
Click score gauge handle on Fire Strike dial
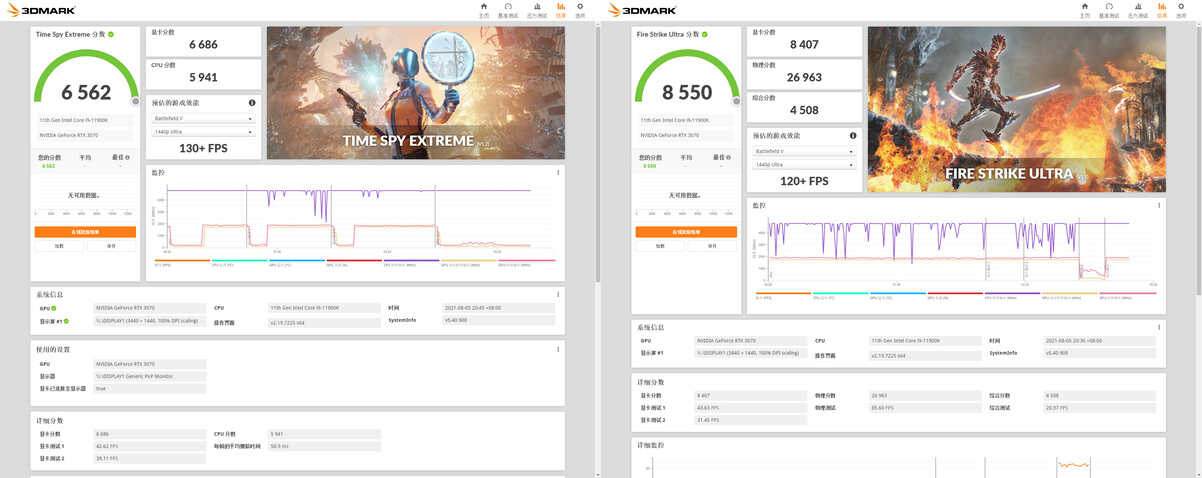pos(736,101)
